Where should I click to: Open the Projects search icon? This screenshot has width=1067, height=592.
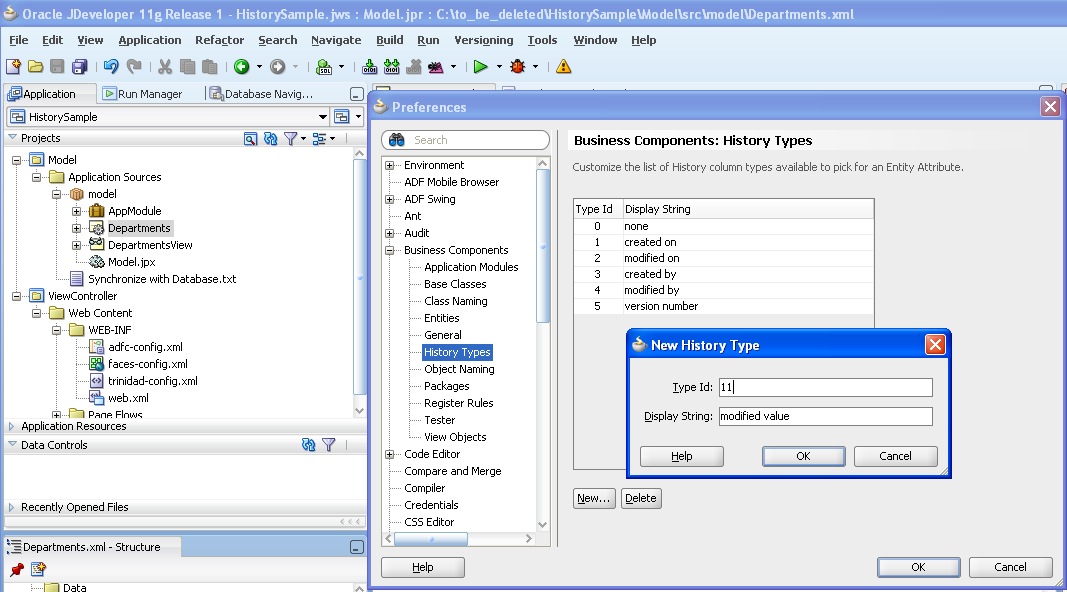250,138
